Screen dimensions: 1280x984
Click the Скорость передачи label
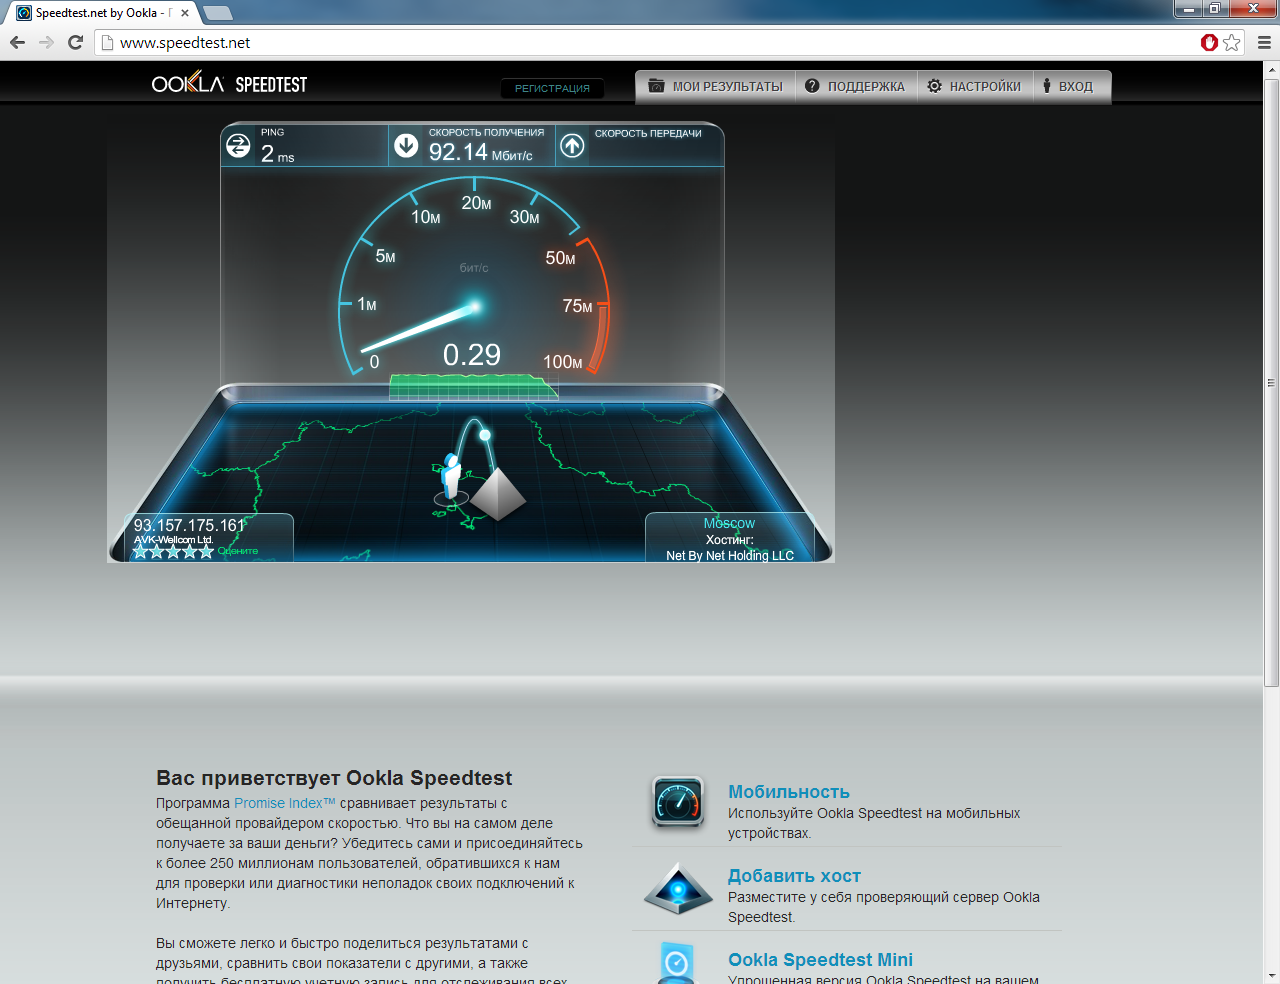[648, 133]
